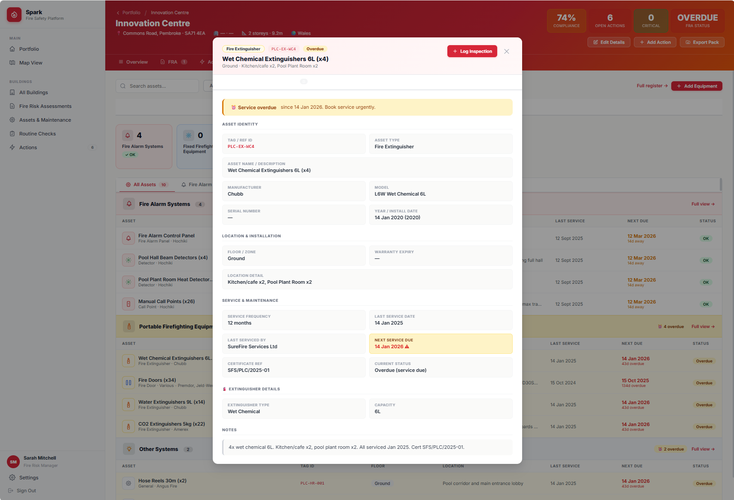Click the Hose Reels 30m (x2) row
The height and width of the screenshot is (500, 734).
pyautogui.click(x=419, y=484)
